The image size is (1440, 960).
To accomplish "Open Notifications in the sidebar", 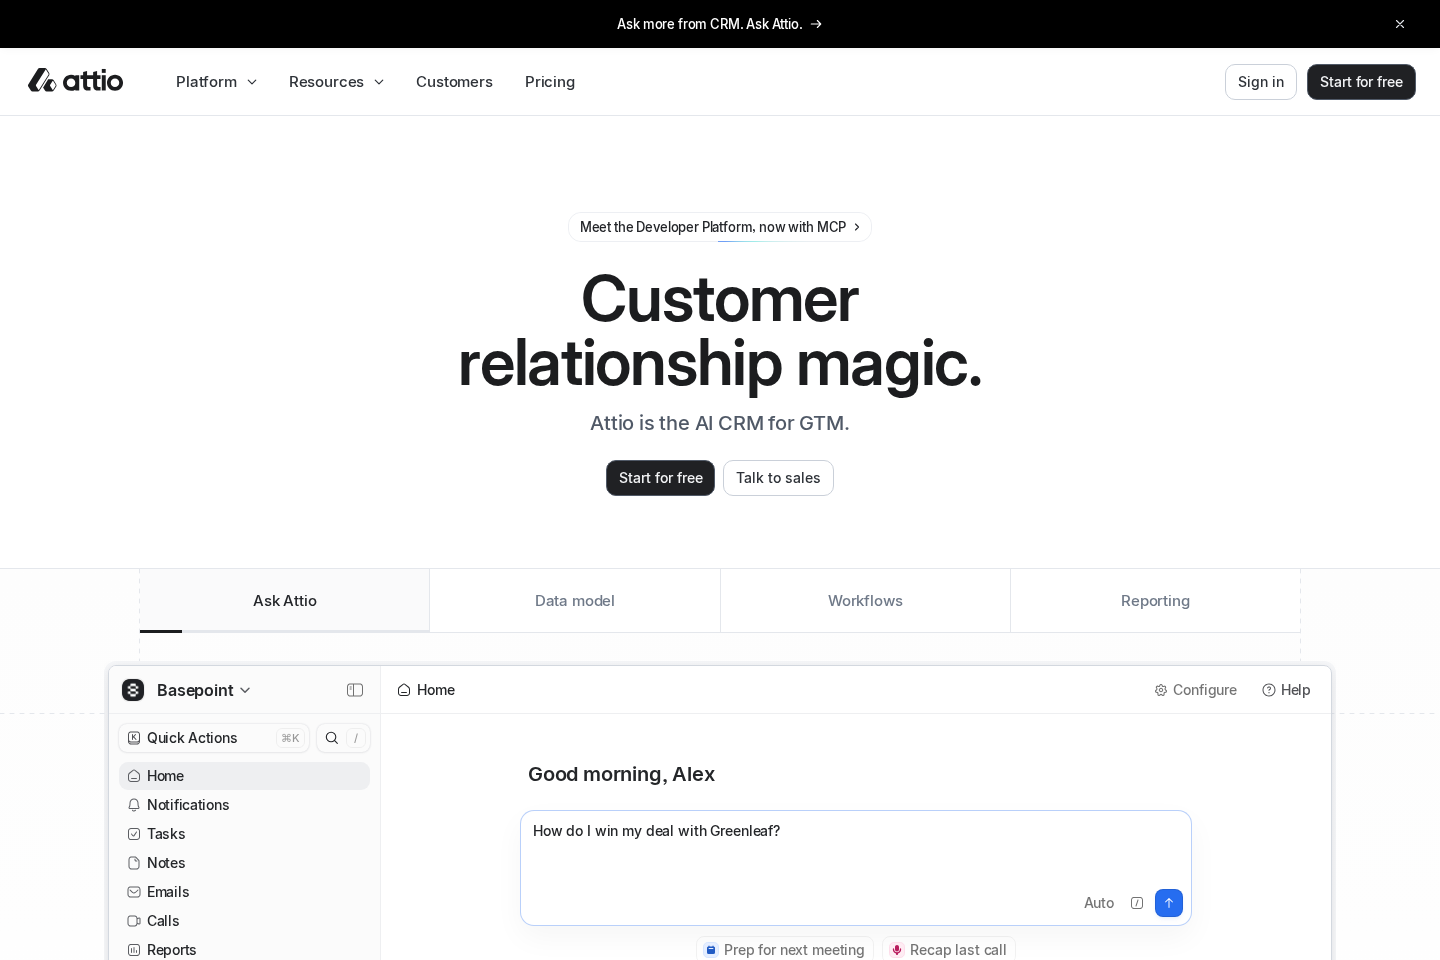I will tap(244, 805).
